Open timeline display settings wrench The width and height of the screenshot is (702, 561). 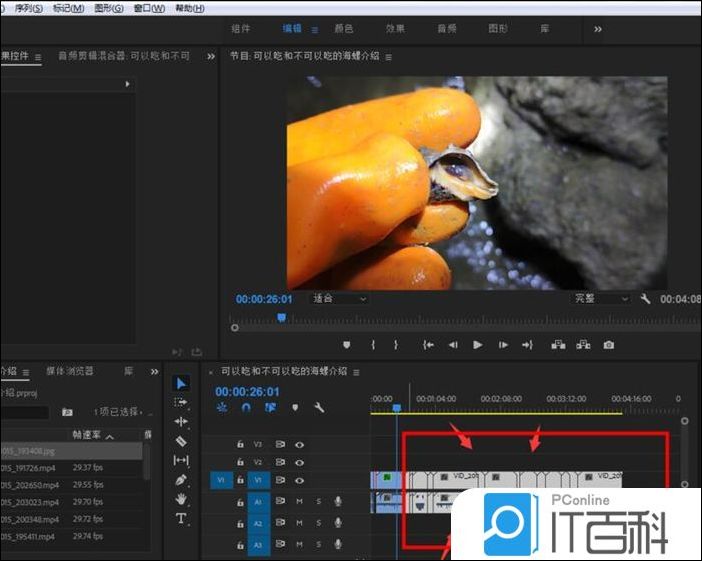point(319,408)
